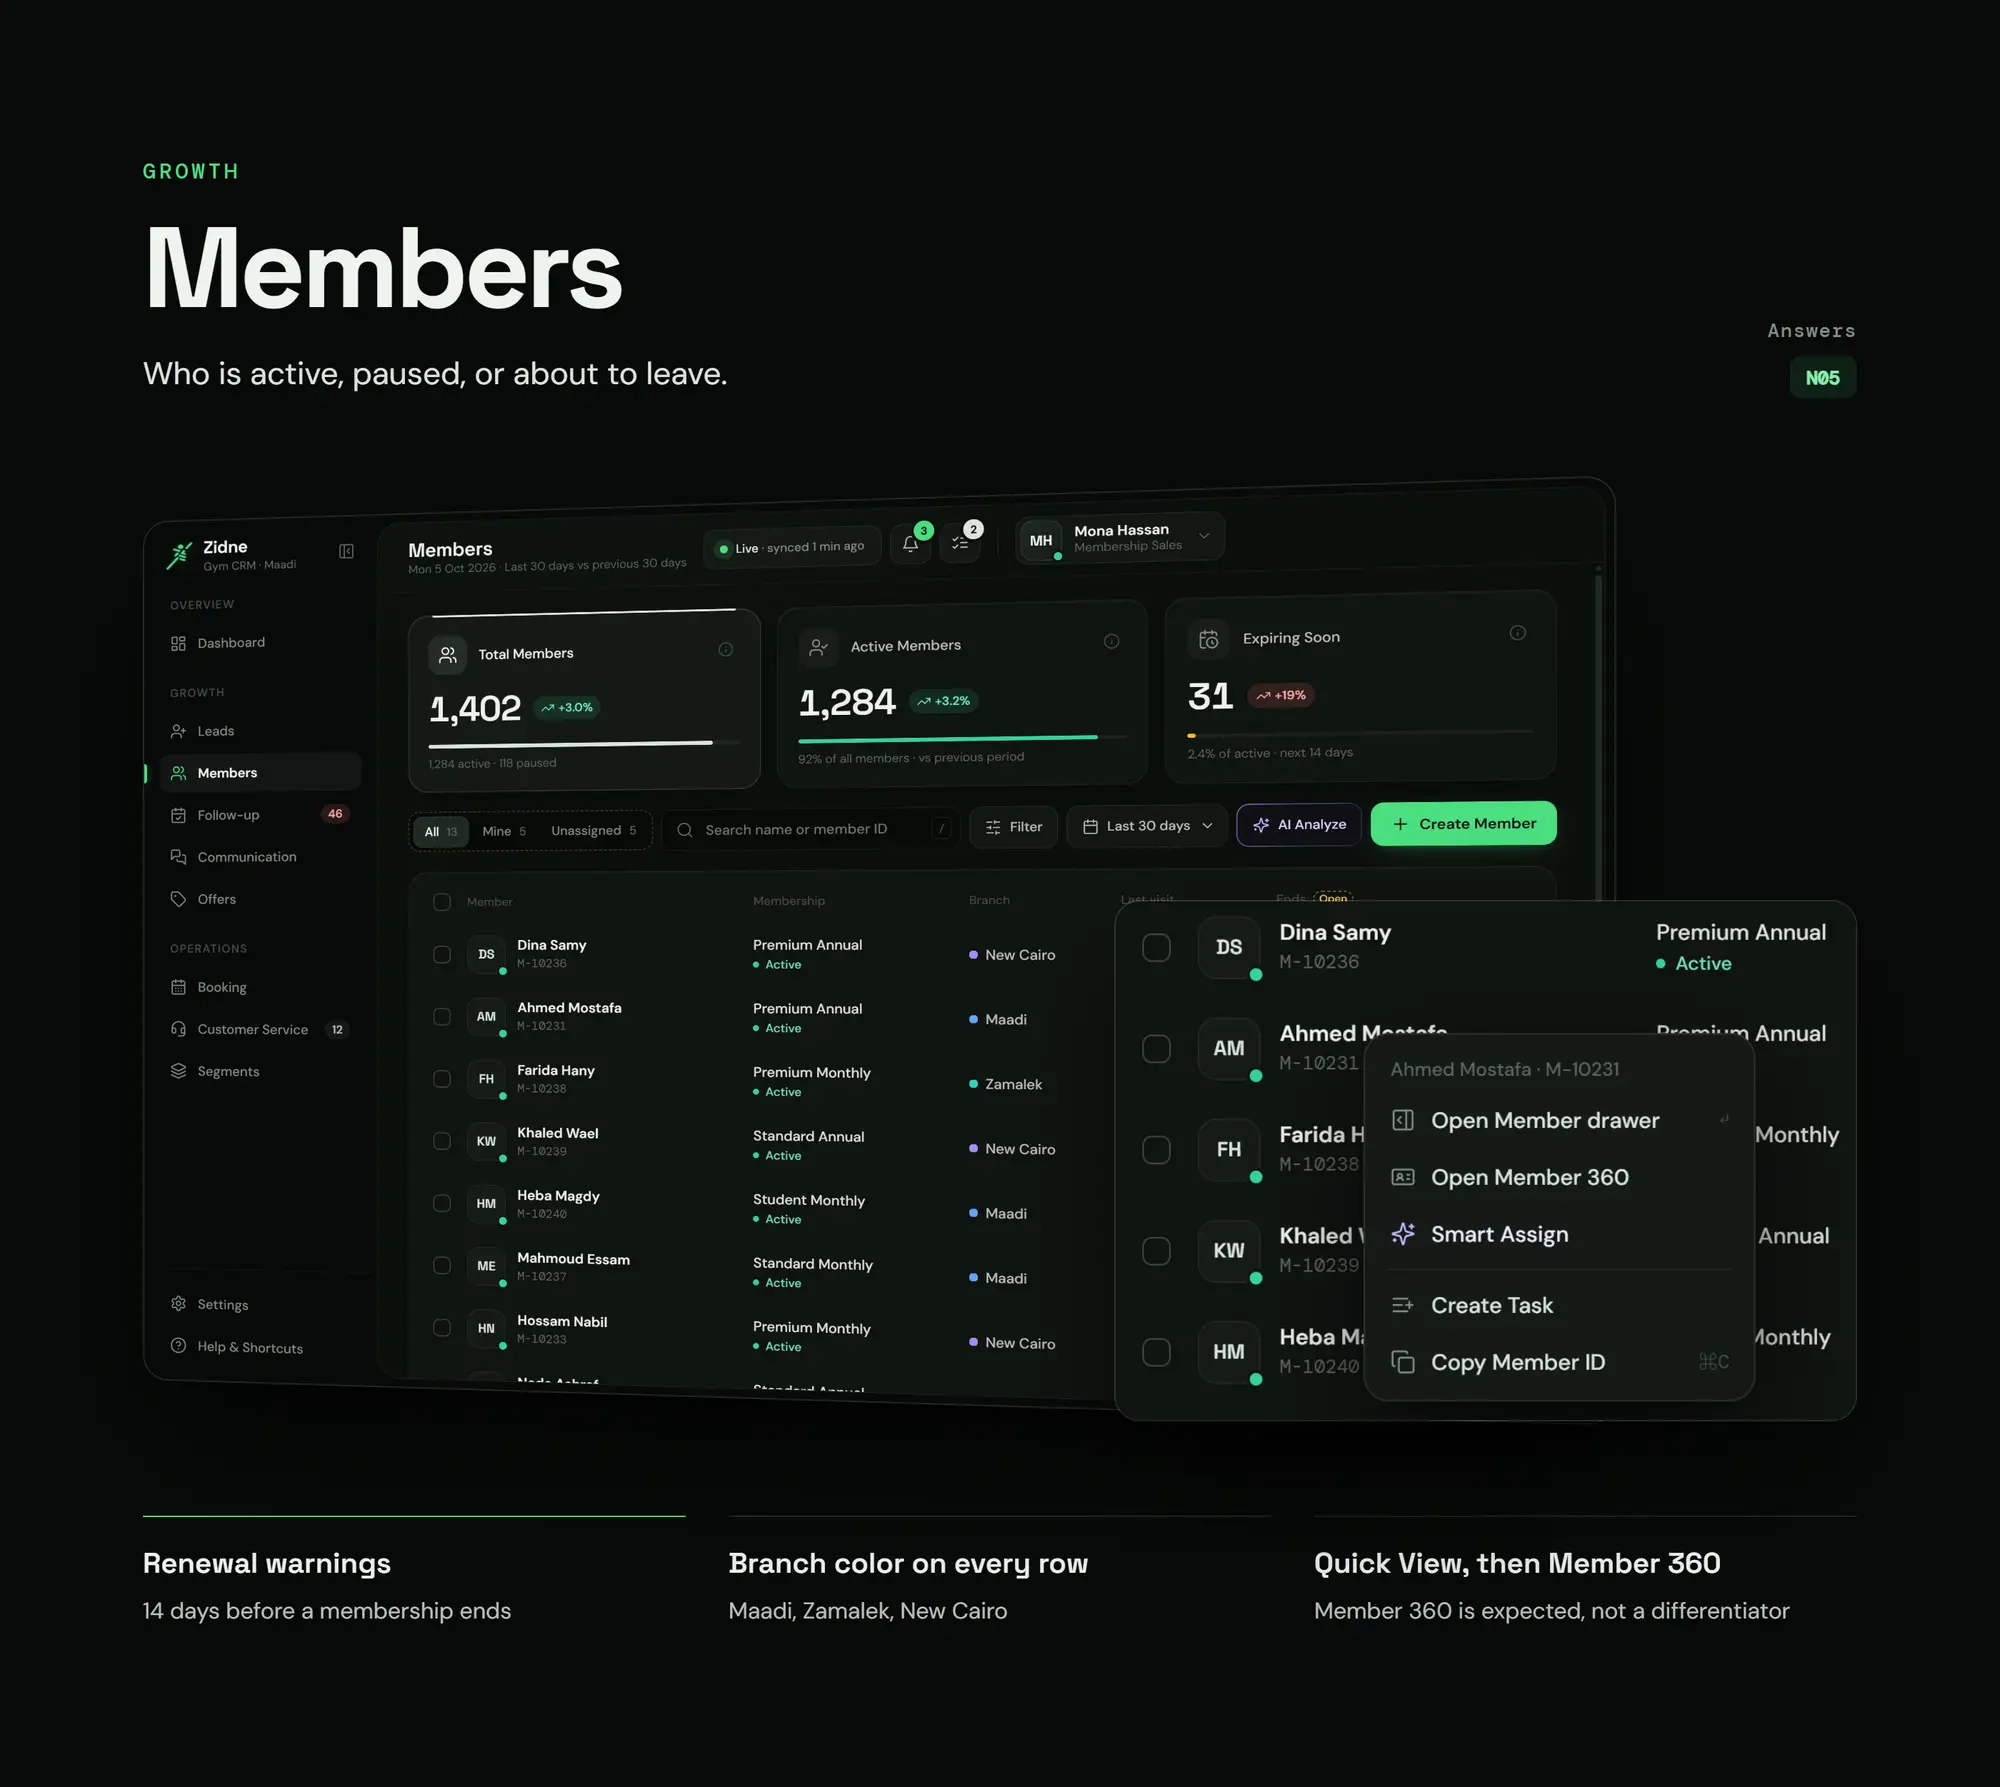Switch to the Mine tab
Screen dimensions: 2000x1787
point(504,831)
